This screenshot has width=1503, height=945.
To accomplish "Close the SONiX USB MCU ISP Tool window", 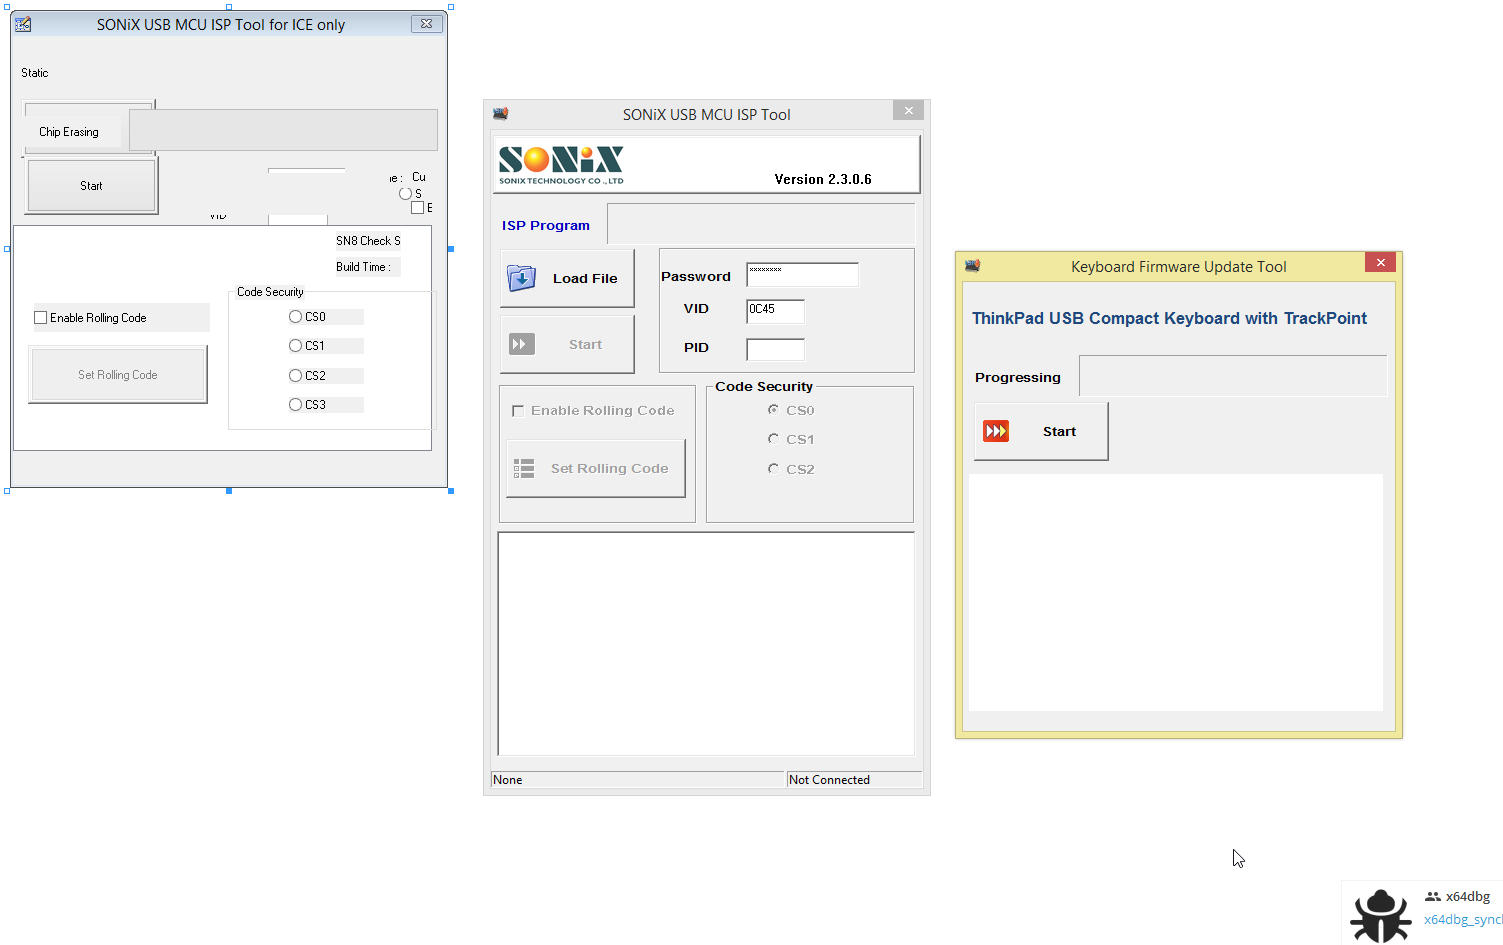I will 908,111.
